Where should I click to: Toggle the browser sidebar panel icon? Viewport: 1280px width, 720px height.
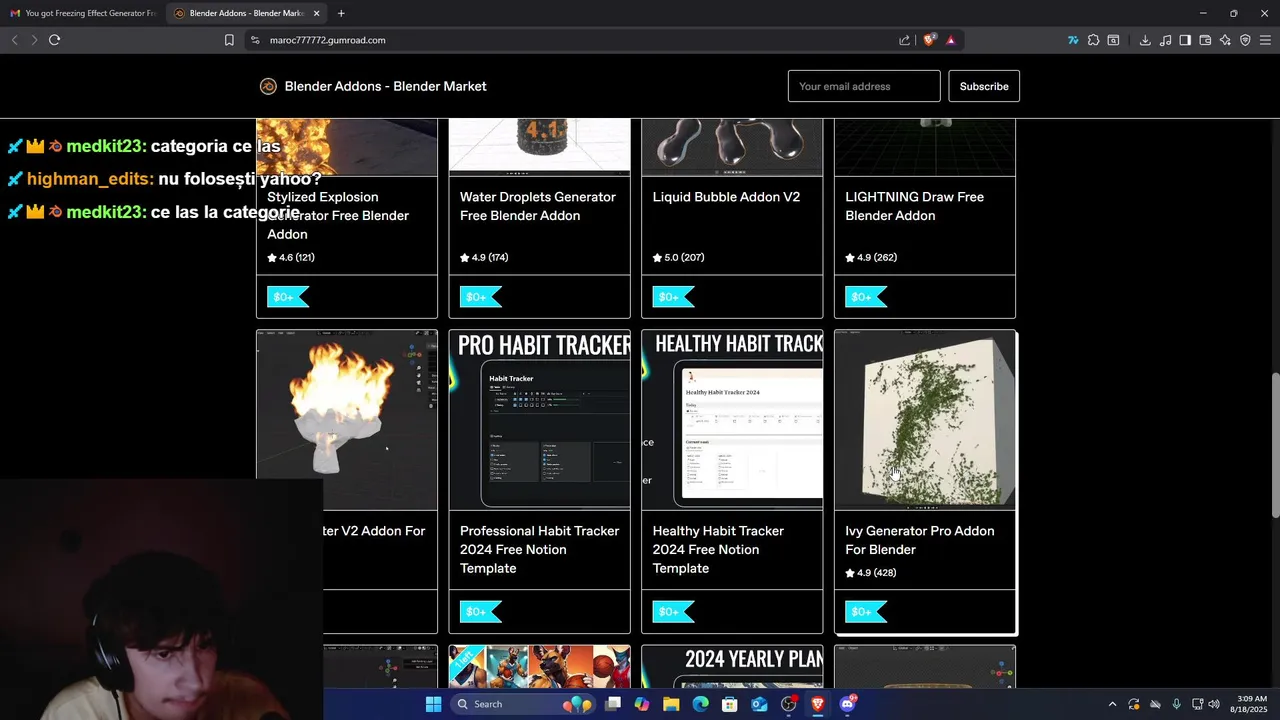[1185, 40]
